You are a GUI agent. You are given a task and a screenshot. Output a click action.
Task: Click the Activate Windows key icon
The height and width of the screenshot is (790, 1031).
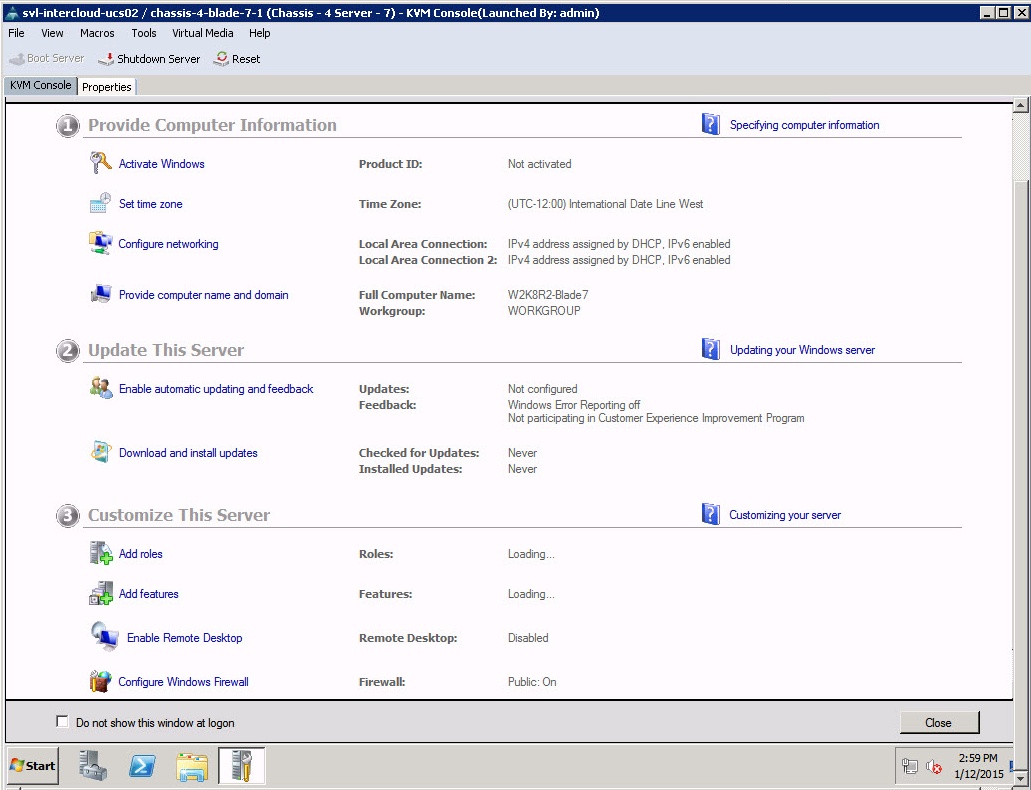point(101,163)
